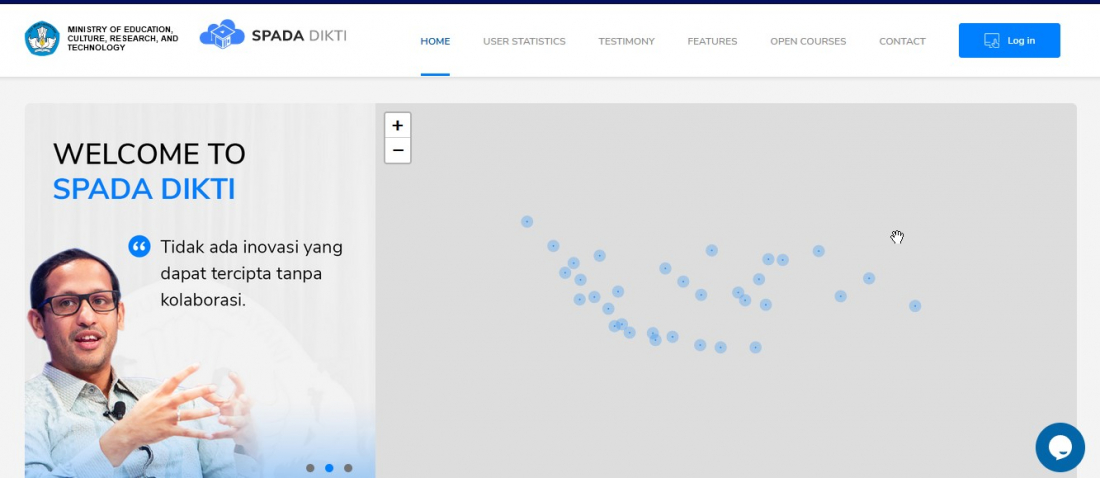Jump to the third carousel slide dot
The height and width of the screenshot is (478, 1100).
348,468
